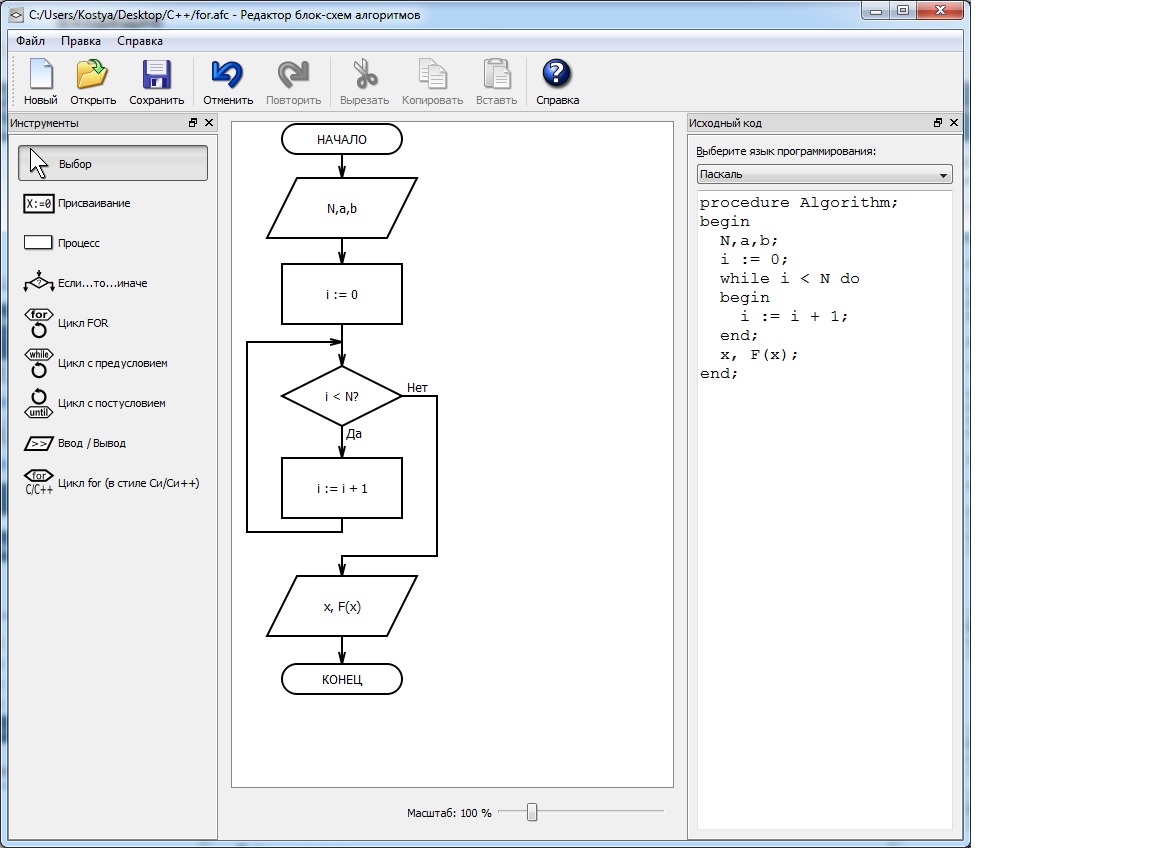Open the Файл menu
Viewport: 1152px width, 848px height.
coord(30,41)
